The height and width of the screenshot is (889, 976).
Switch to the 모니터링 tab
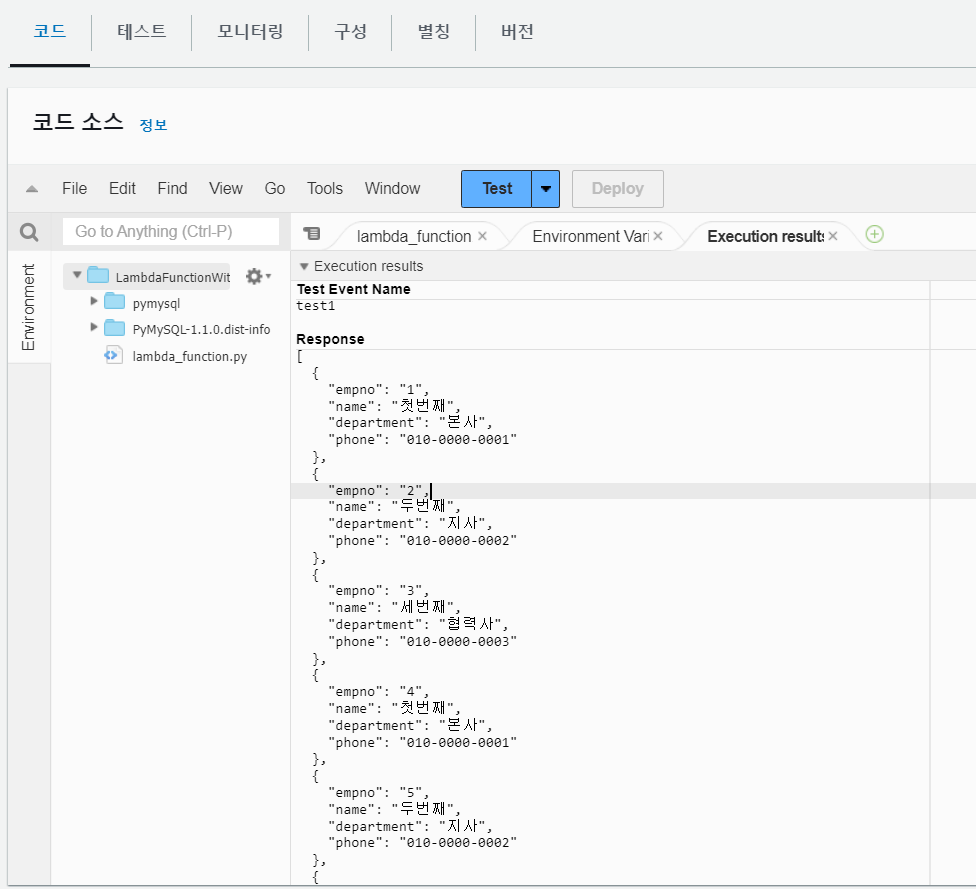coord(250,31)
